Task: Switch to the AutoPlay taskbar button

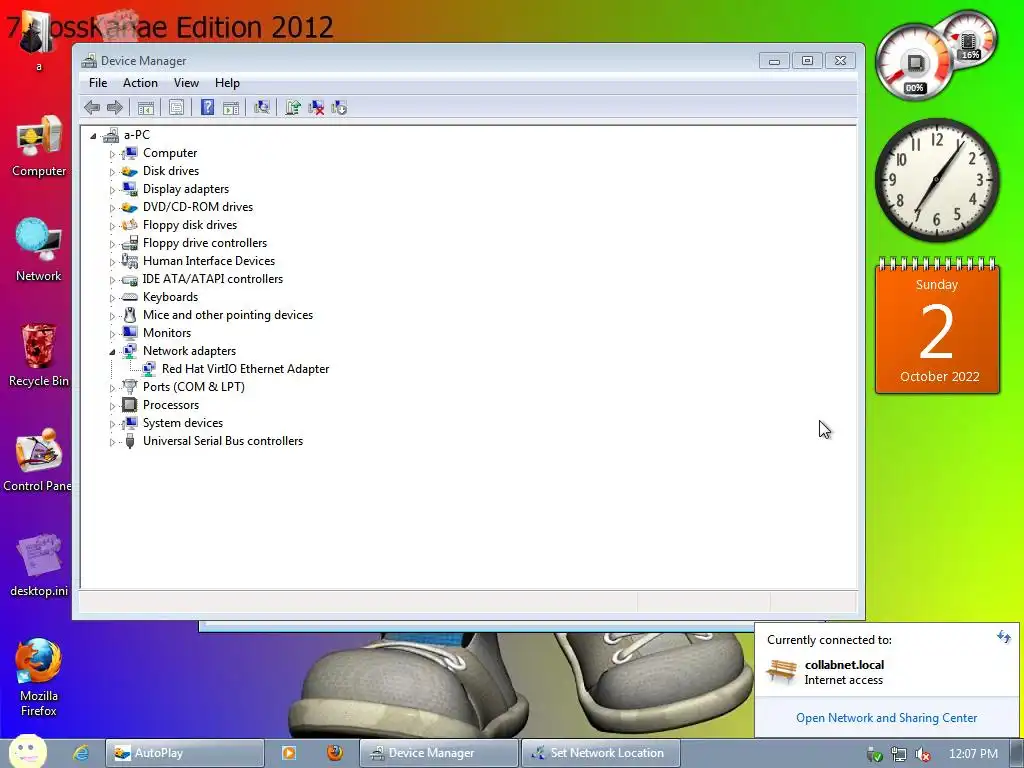Action: click(185, 753)
